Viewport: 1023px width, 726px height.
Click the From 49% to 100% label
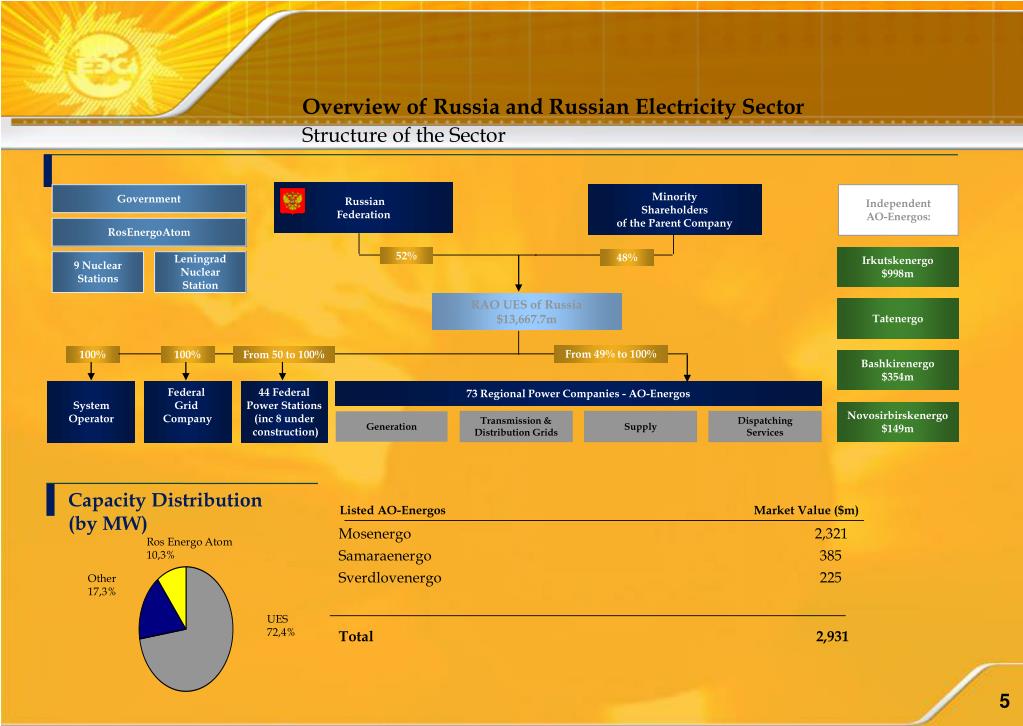point(611,354)
